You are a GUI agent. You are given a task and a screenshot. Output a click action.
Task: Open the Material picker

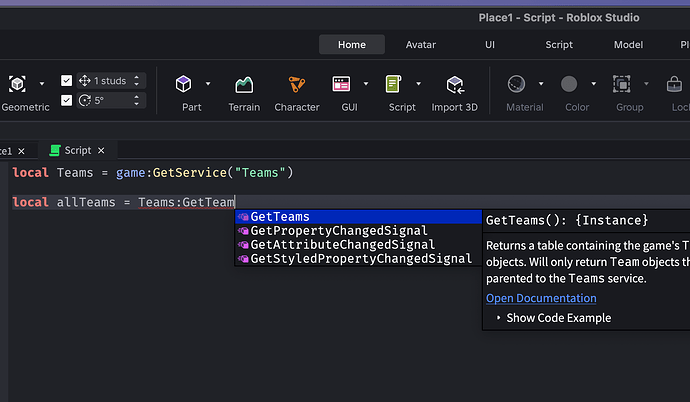516,84
